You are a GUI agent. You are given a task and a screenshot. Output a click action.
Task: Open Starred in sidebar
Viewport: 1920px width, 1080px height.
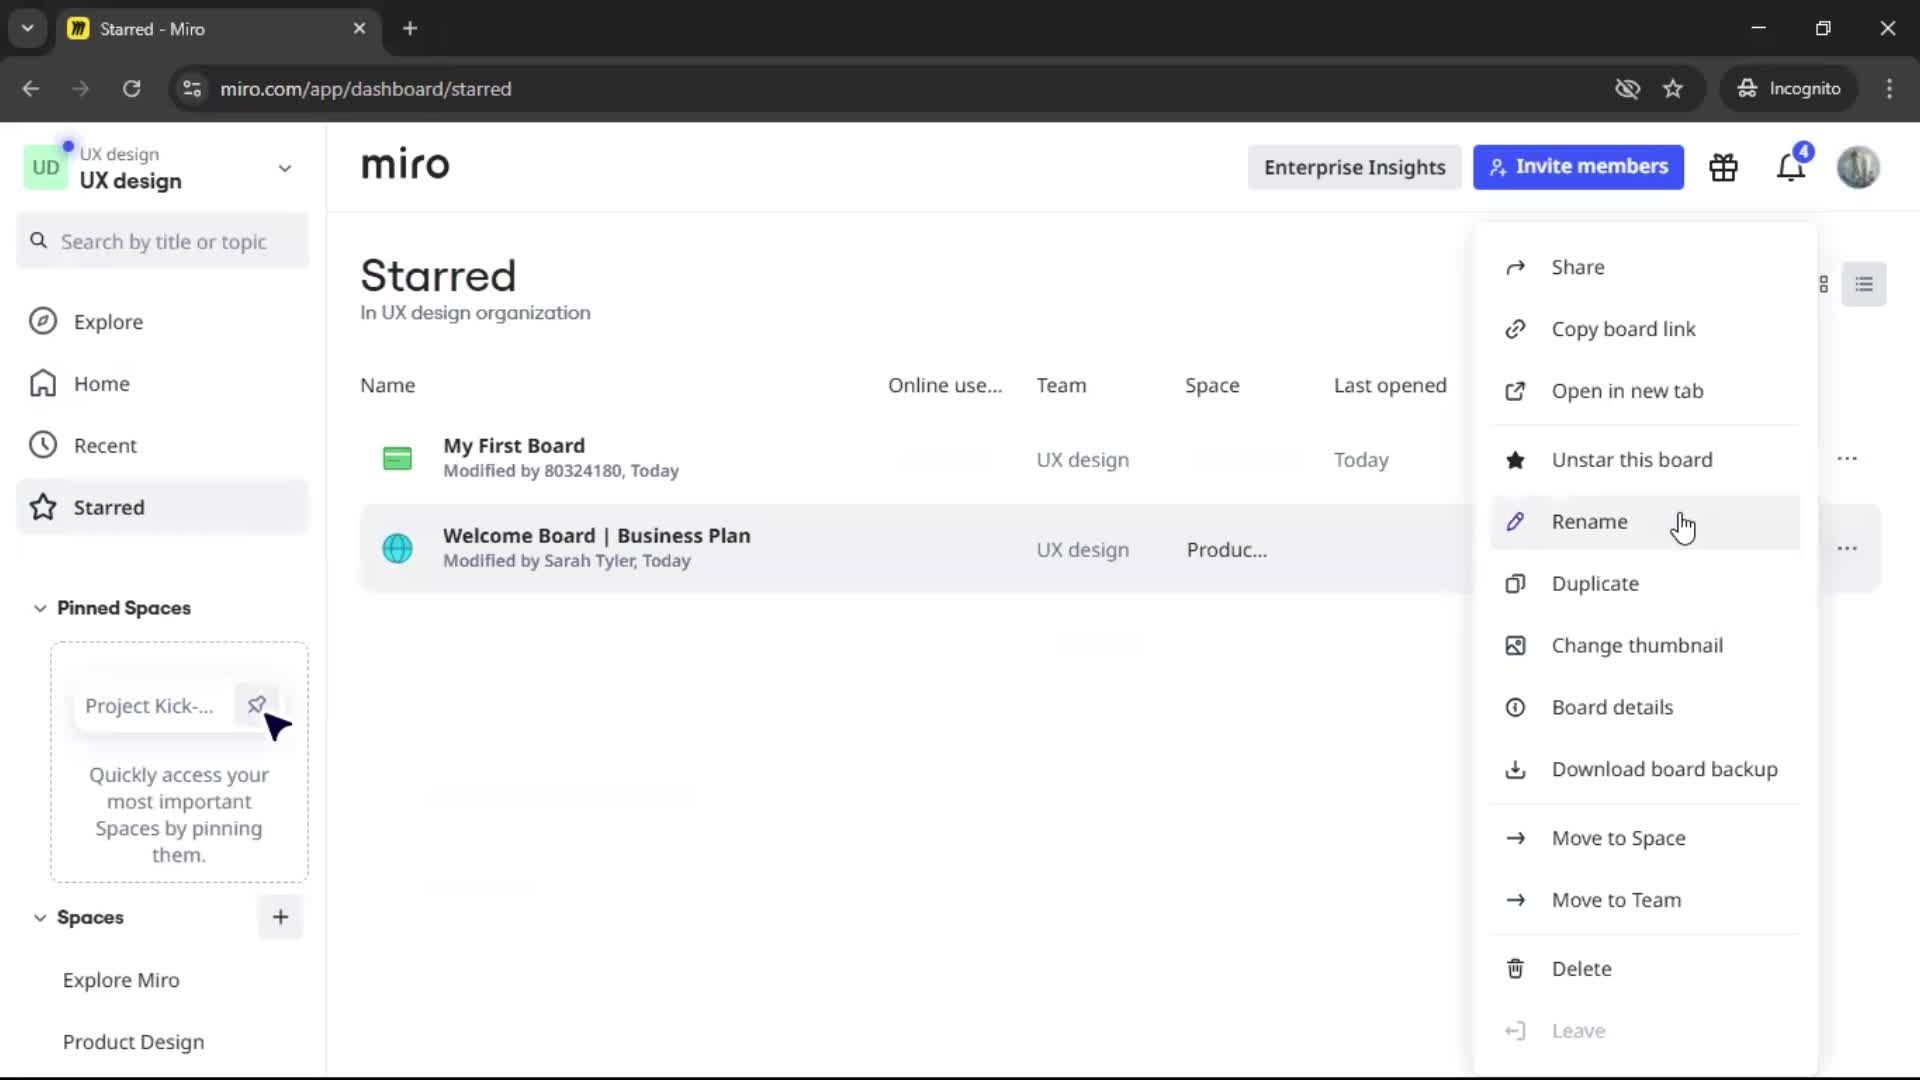pyautogui.click(x=163, y=508)
